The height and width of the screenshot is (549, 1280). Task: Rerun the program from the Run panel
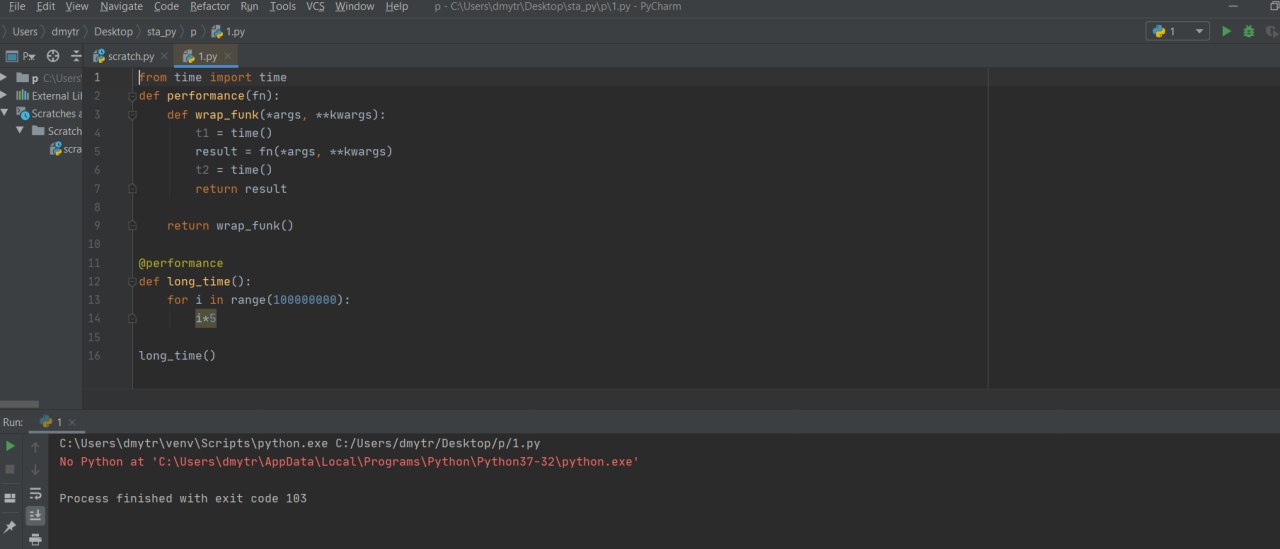click(10, 446)
